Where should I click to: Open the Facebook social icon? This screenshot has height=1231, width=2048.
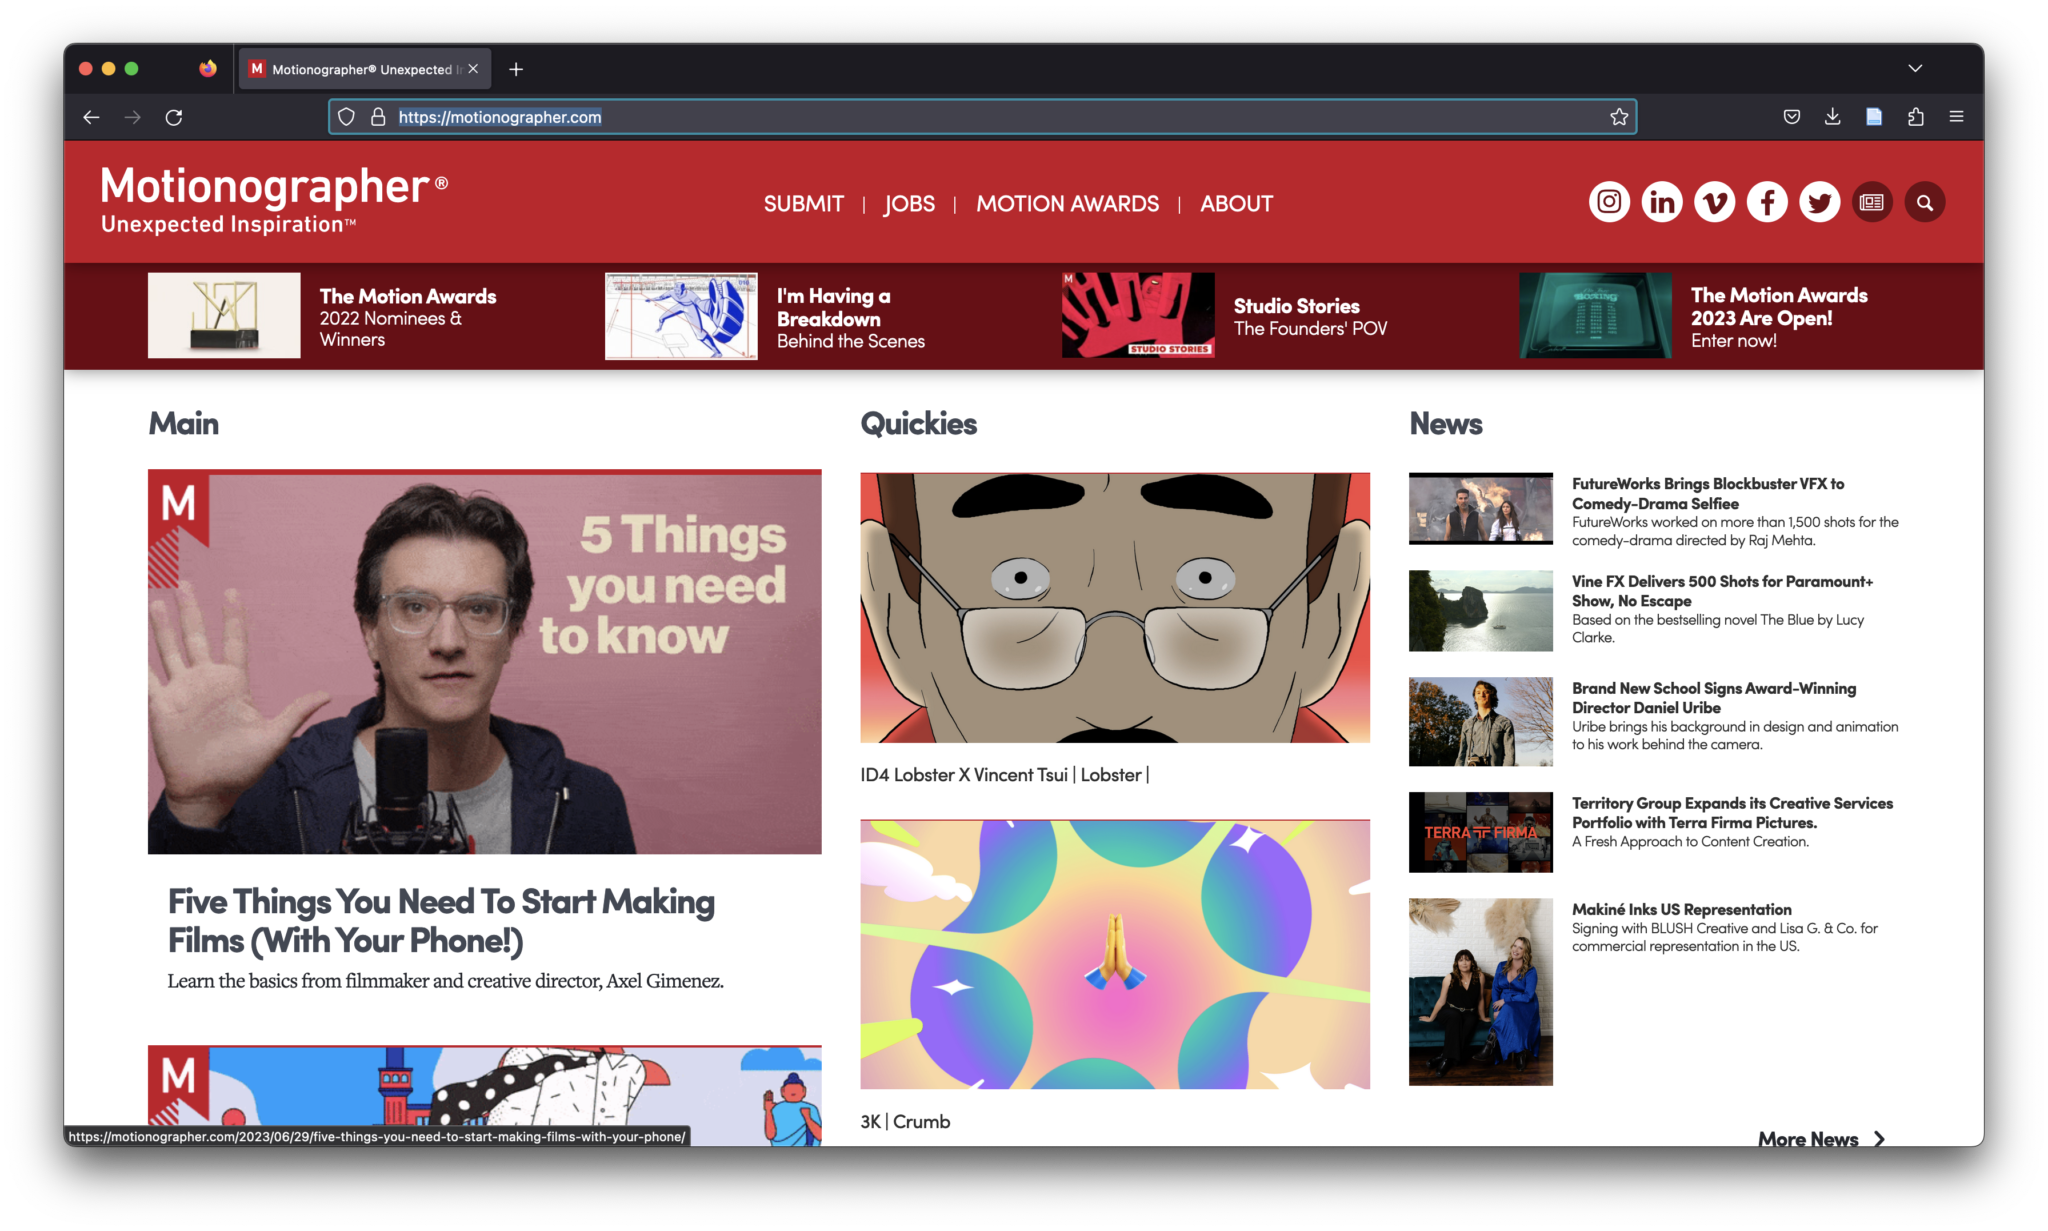tap(1767, 203)
